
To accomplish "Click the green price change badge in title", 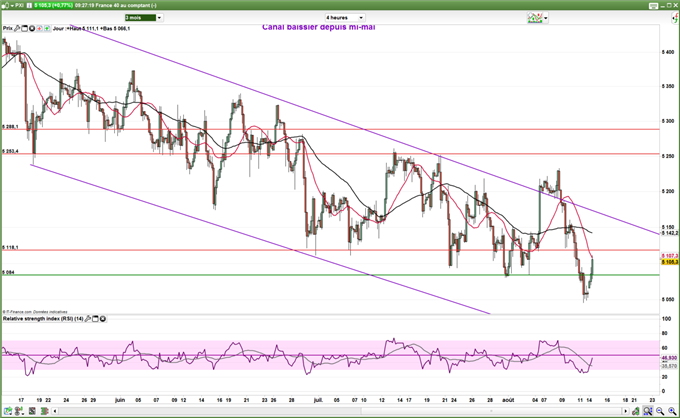I will coord(53,5).
